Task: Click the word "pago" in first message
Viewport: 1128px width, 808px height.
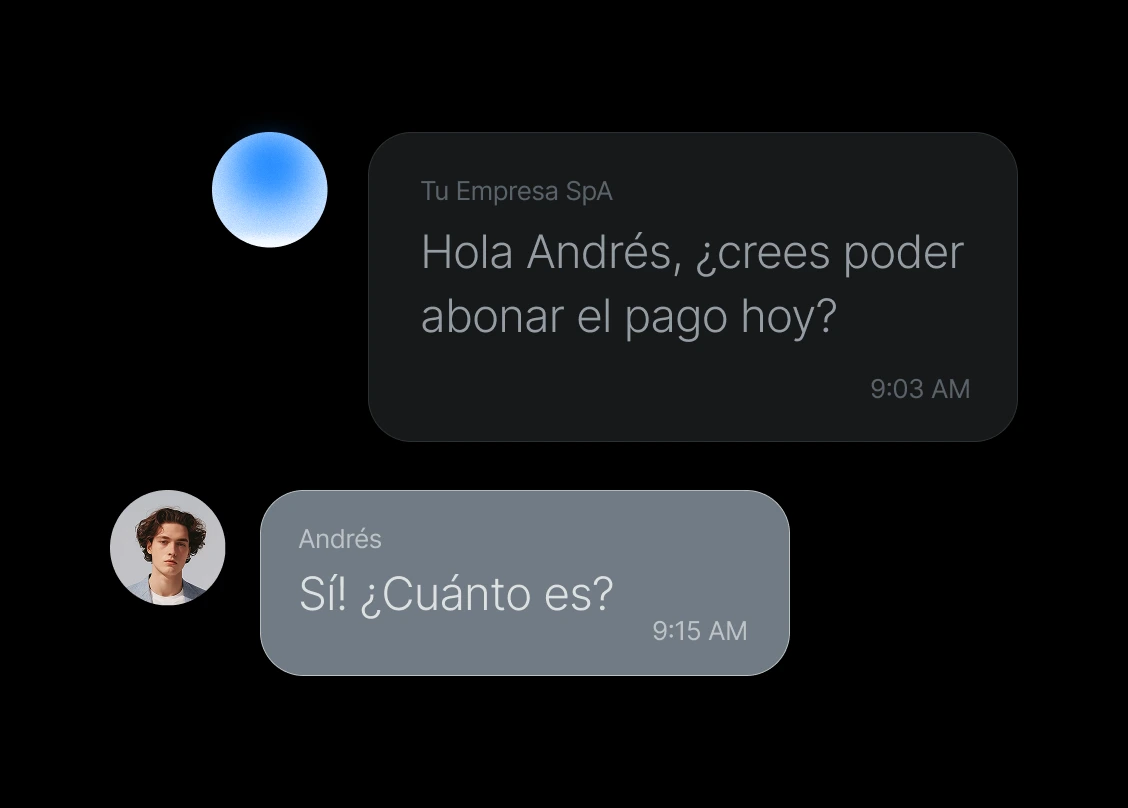Action: [x=676, y=319]
